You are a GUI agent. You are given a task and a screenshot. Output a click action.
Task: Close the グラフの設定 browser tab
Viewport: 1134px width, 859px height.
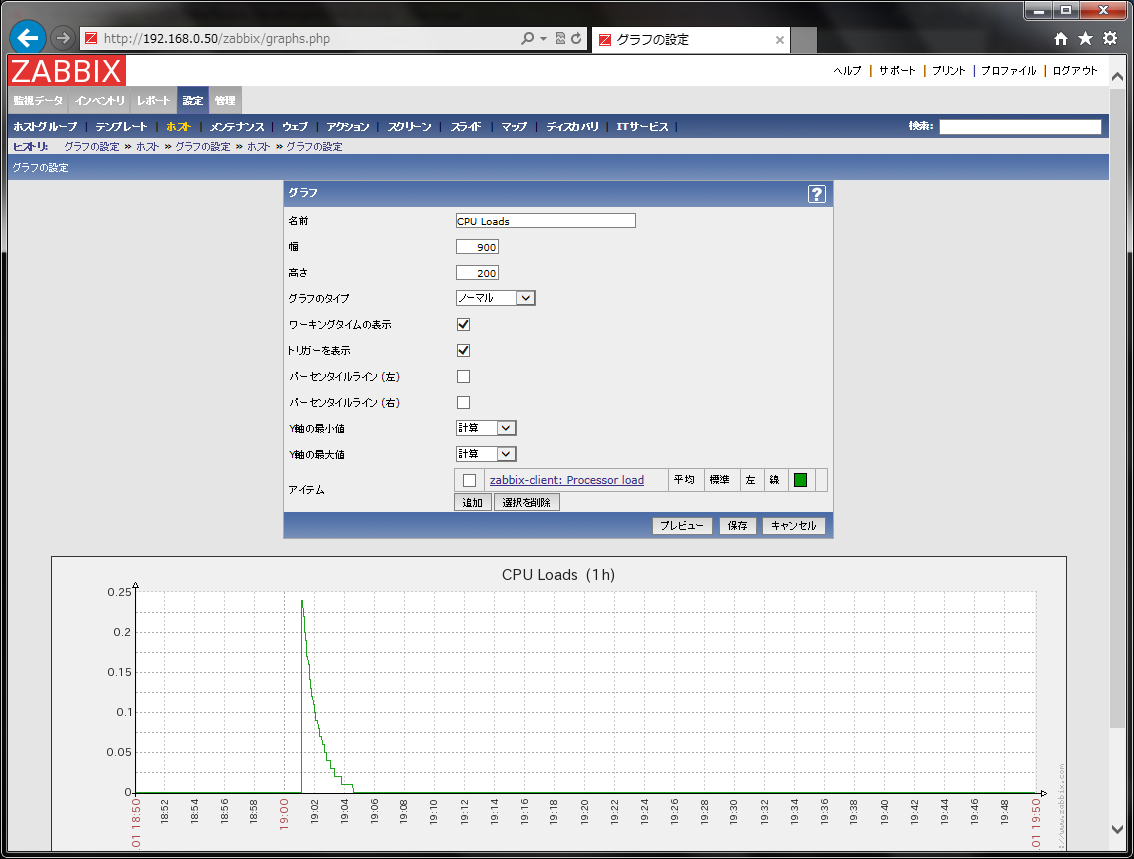[x=780, y=40]
